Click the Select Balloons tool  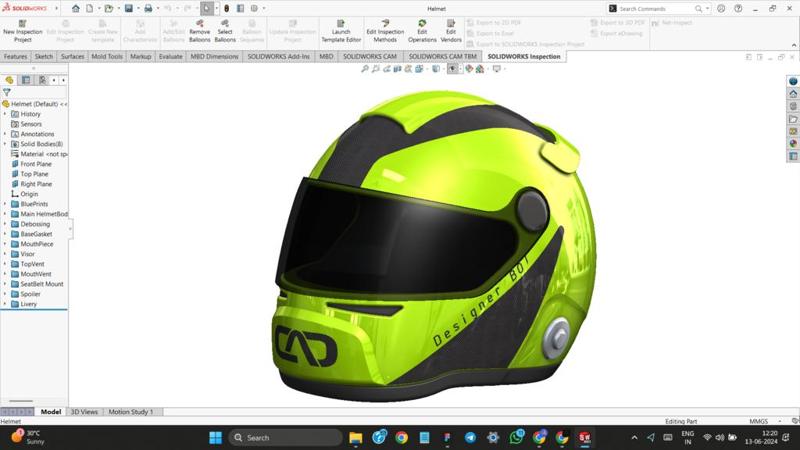[225, 32]
